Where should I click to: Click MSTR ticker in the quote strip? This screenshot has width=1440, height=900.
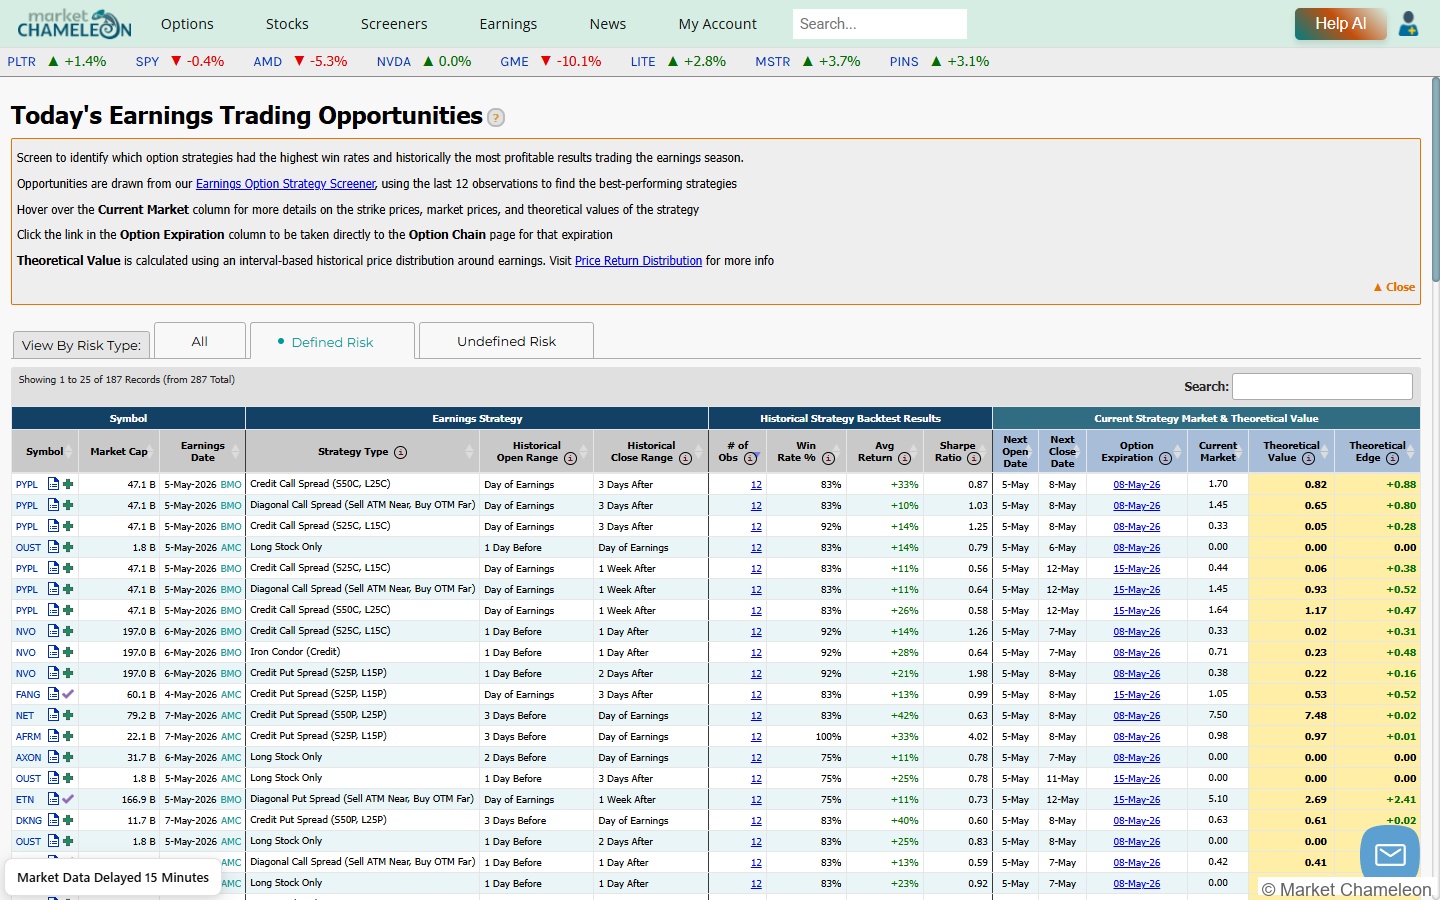pos(772,62)
